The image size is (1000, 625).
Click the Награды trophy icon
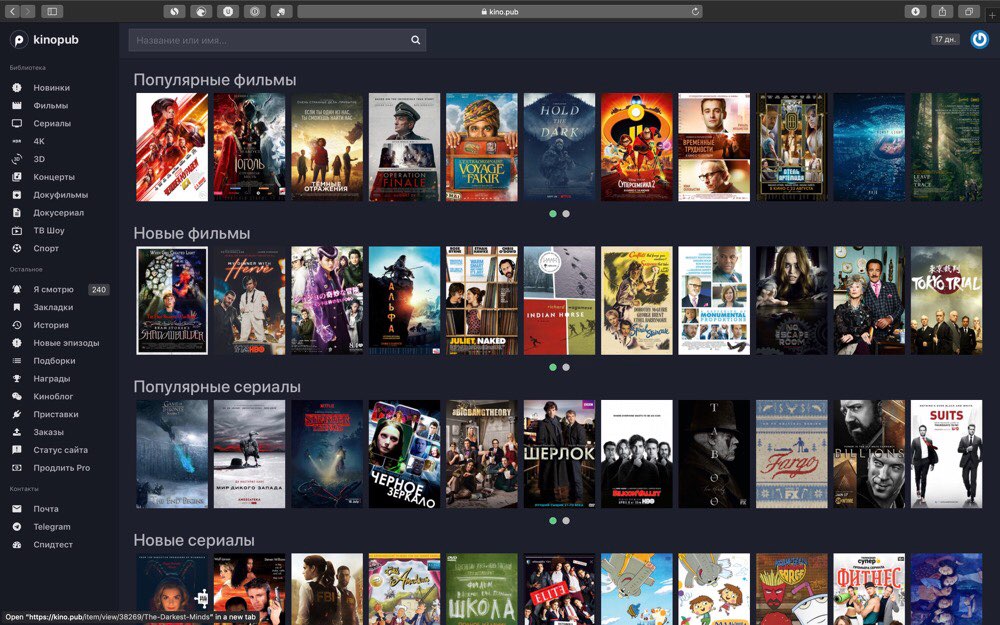point(17,378)
